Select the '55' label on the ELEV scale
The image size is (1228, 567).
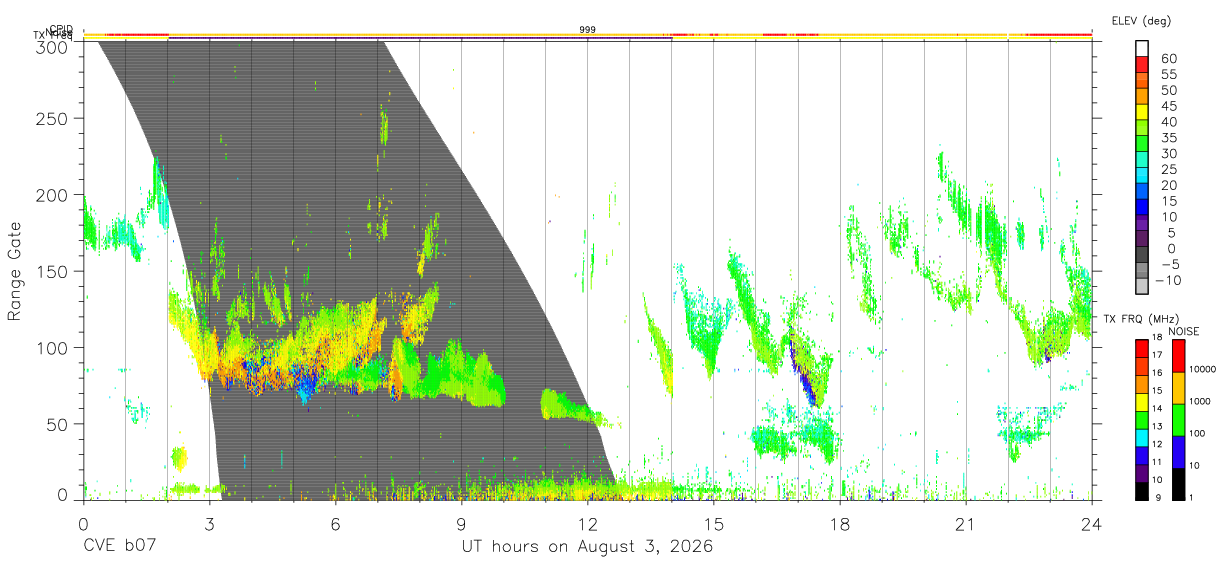(1167, 75)
